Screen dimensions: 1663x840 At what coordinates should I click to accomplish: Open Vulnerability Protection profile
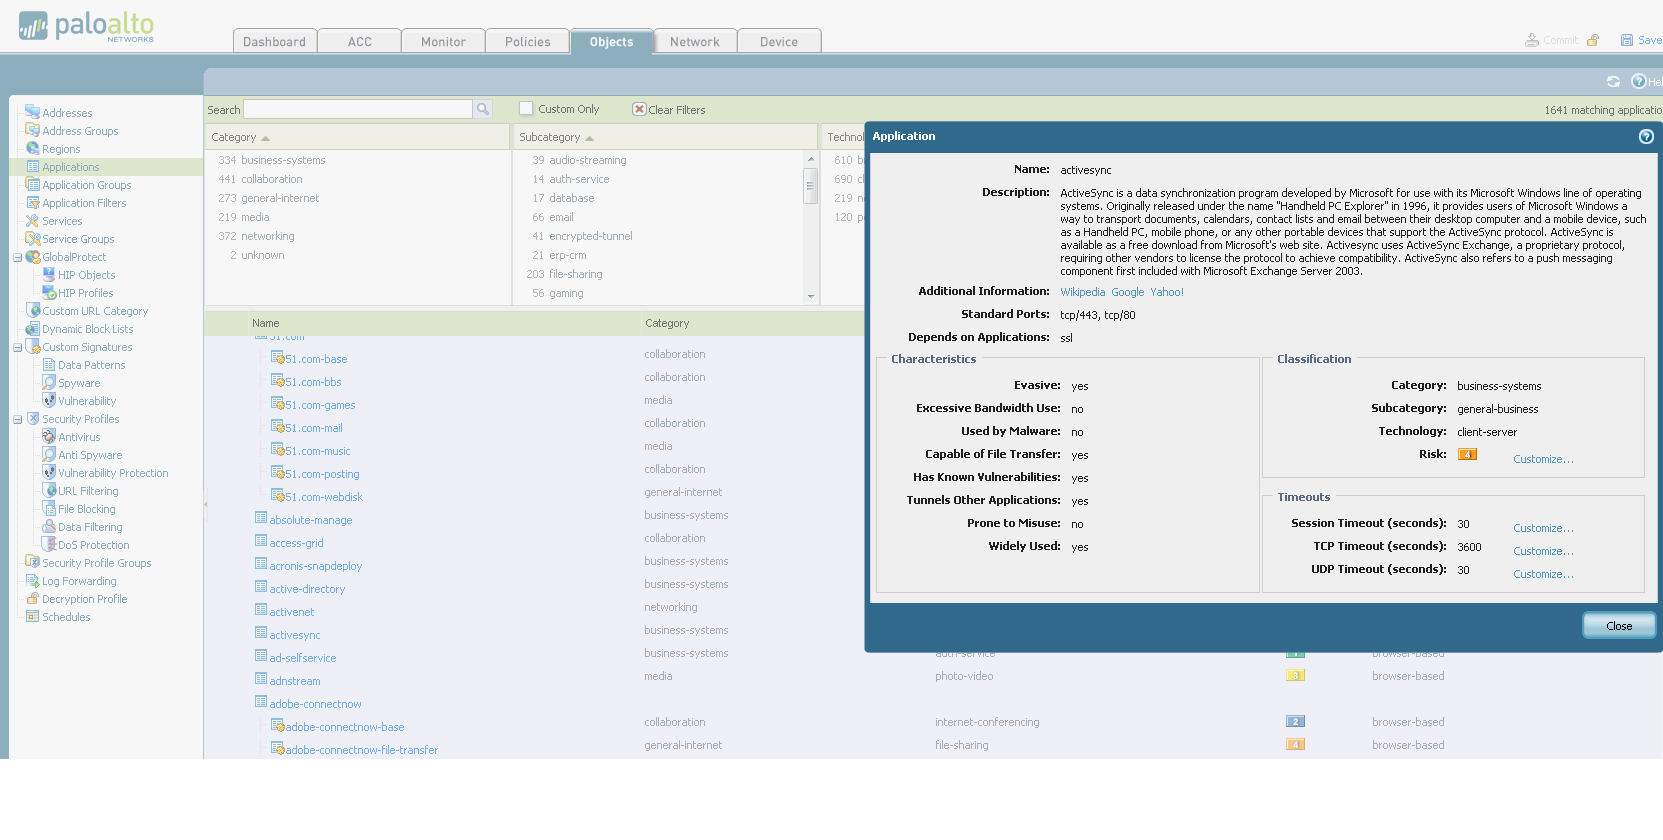pyautogui.click(x=113, y=473)
